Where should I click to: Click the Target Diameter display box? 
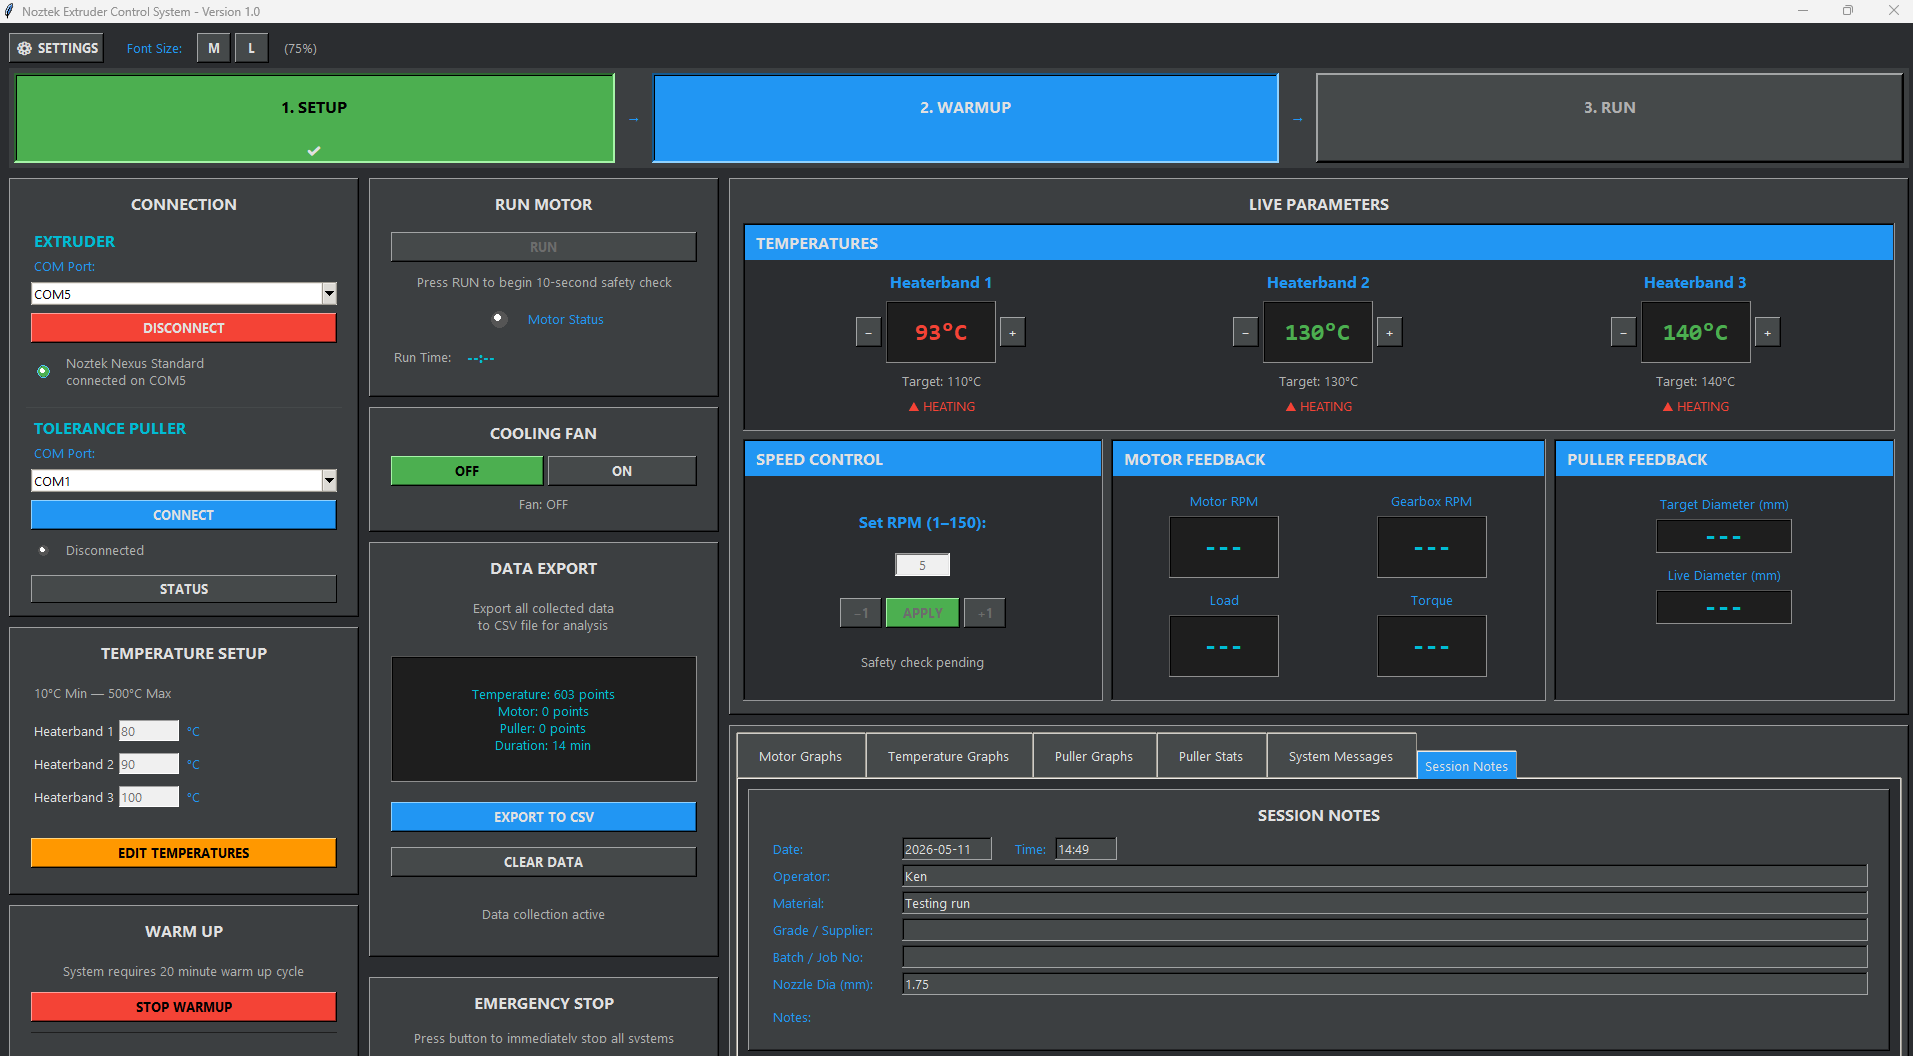tap(1724, 536)
